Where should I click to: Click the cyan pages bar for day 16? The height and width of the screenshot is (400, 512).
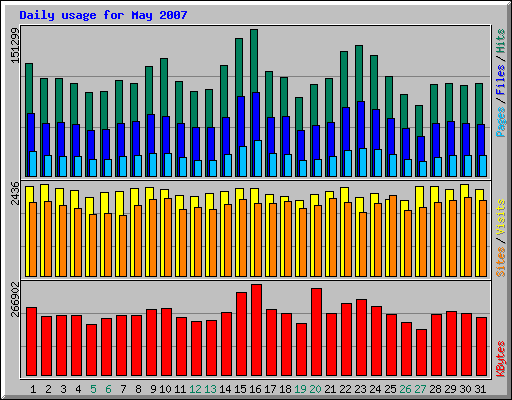tap(258, 158)
